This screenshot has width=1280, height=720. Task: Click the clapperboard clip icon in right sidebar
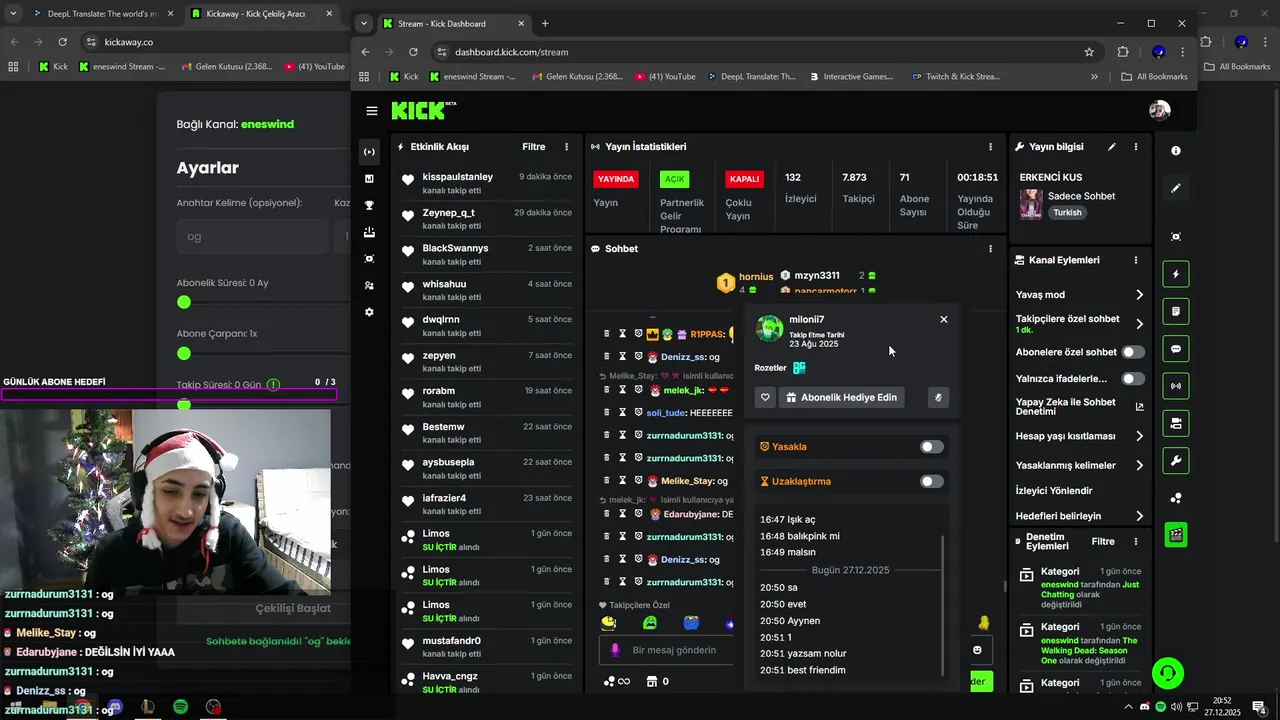pos(1176,535)
